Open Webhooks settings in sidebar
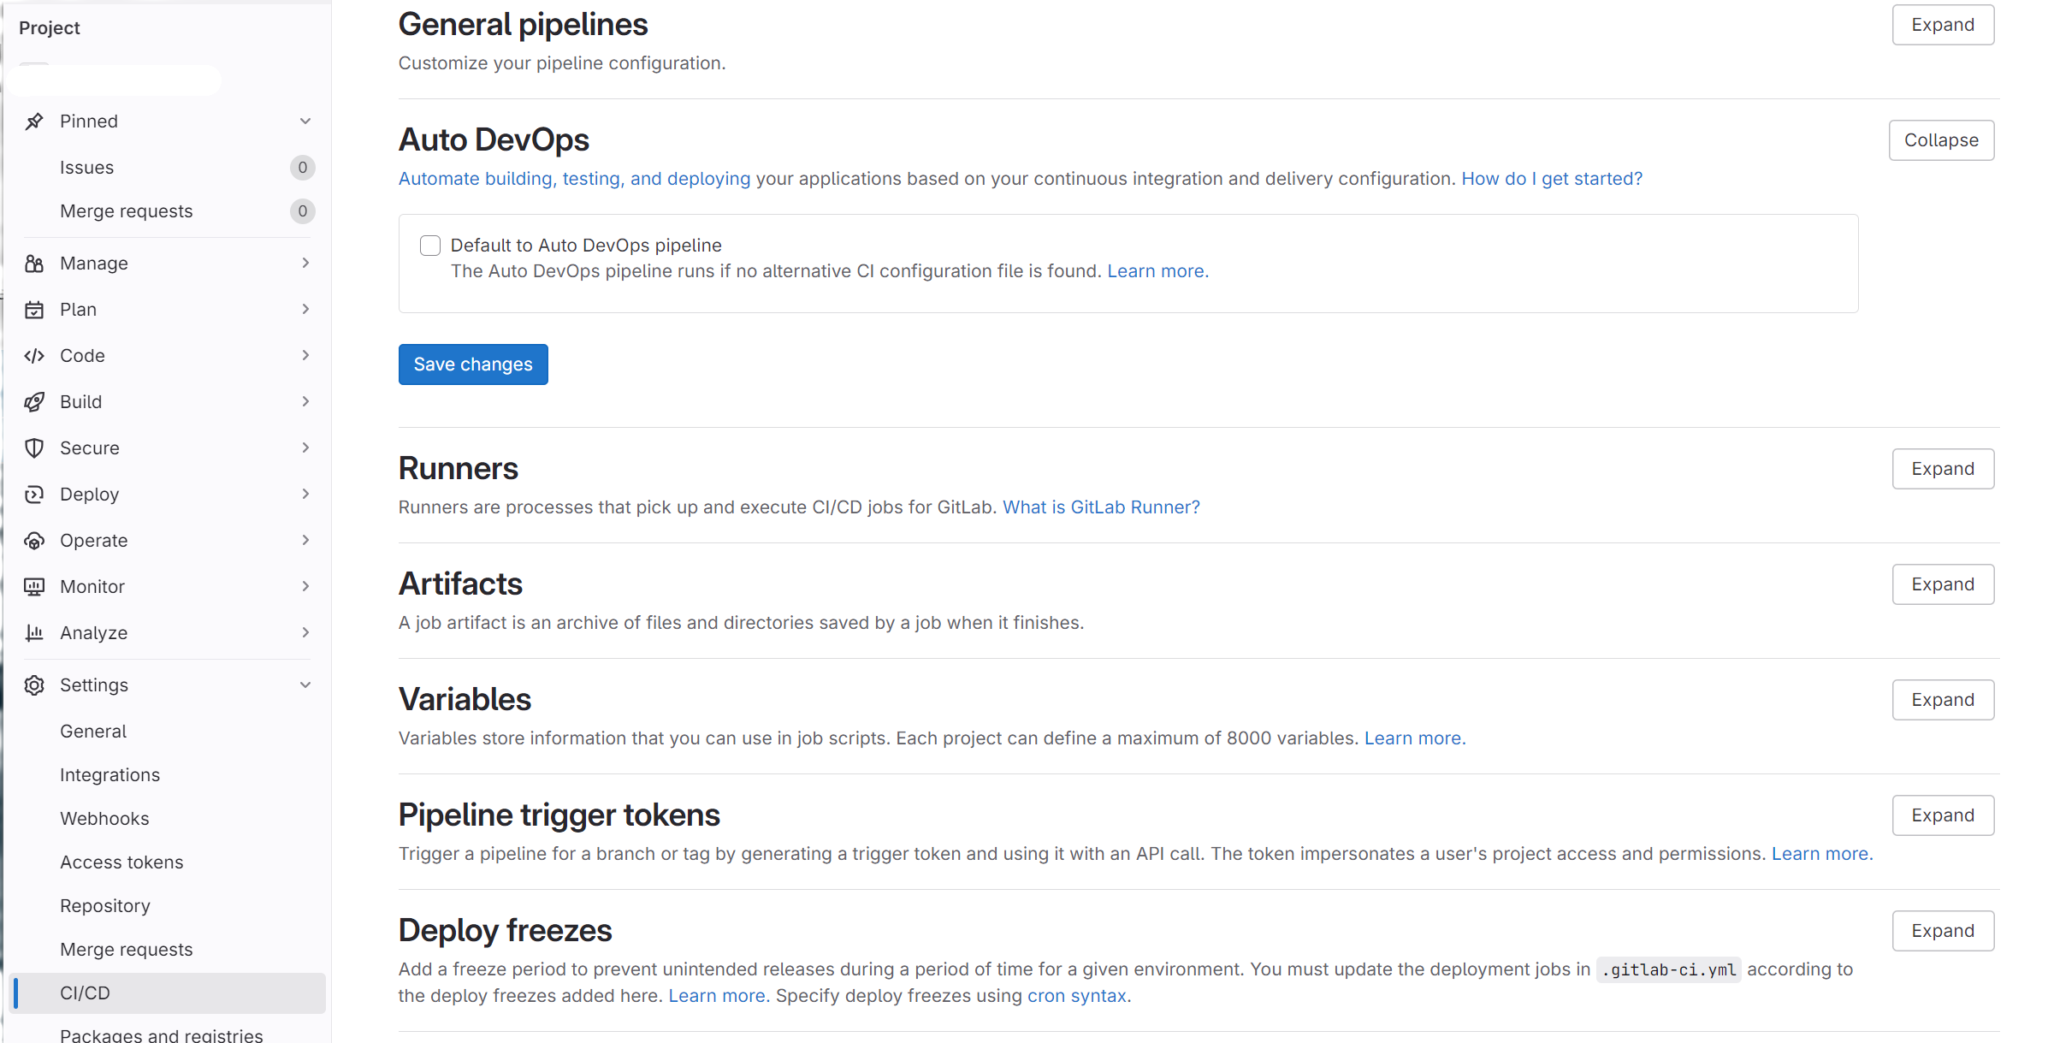This screenshot has height=1043, width=2048. pos(104,818)
